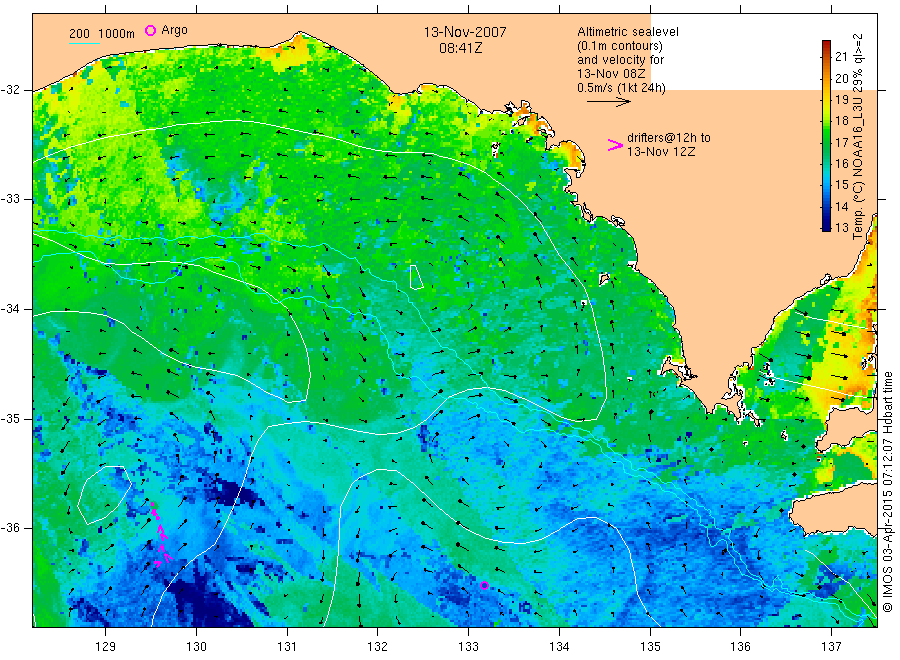This screenshot has height=660, width=900.
Task: Click the '0.5m/s (1kt 24h)' text
Action: [621, 88]
